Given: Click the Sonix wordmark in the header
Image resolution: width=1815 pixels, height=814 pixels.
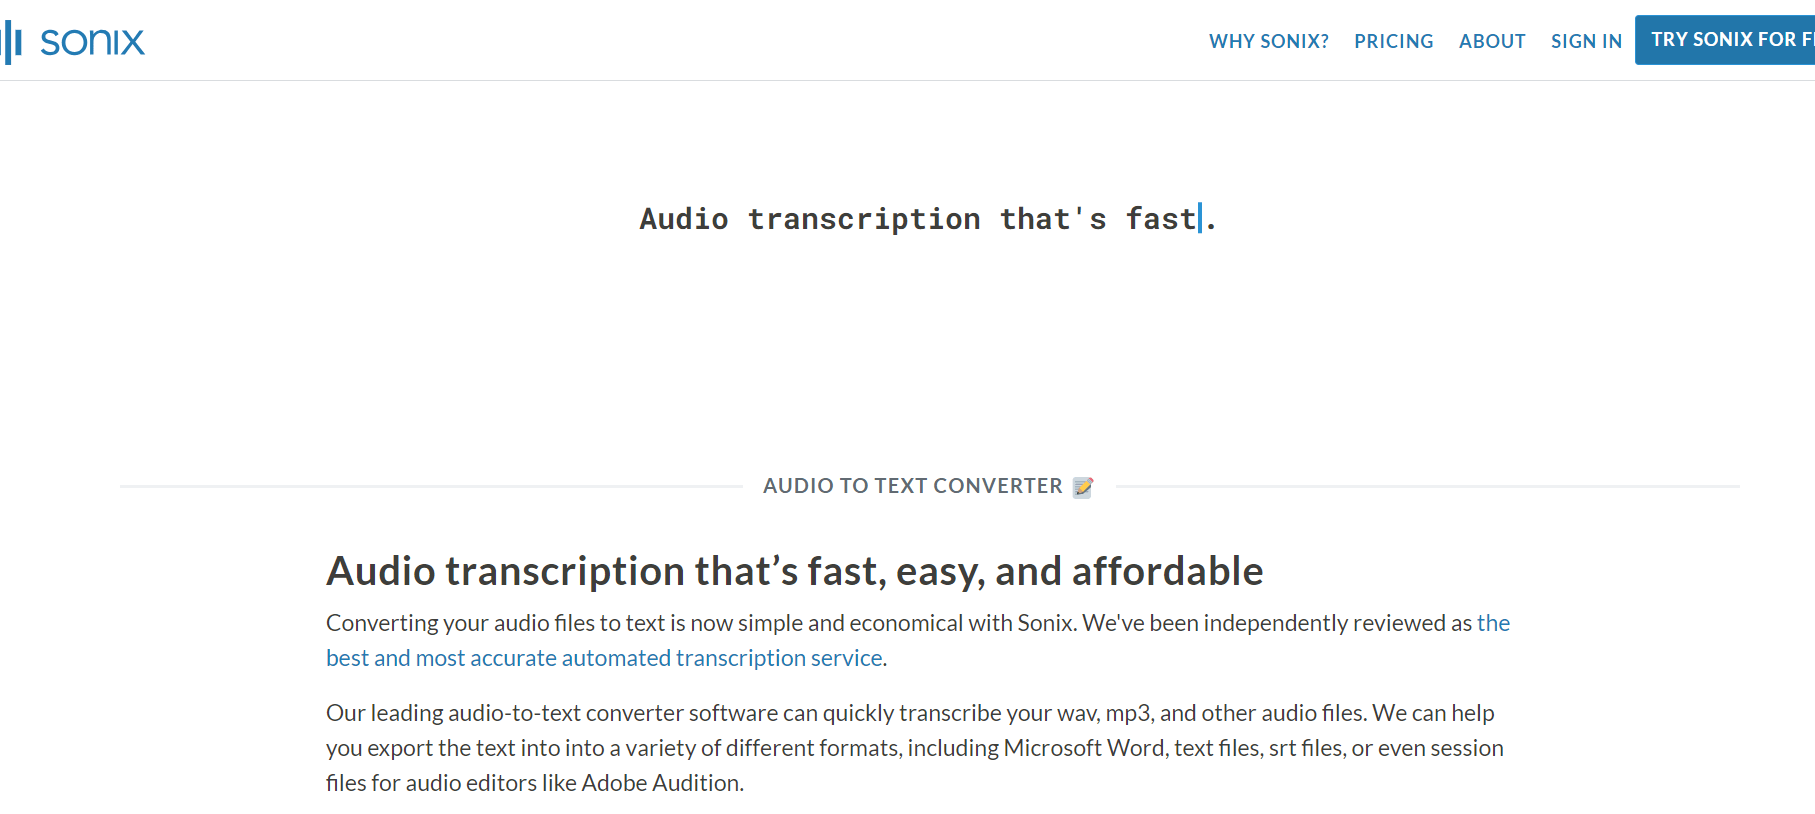Looking at the screenshot, I should pyautogui.click(x=92, y=42).
